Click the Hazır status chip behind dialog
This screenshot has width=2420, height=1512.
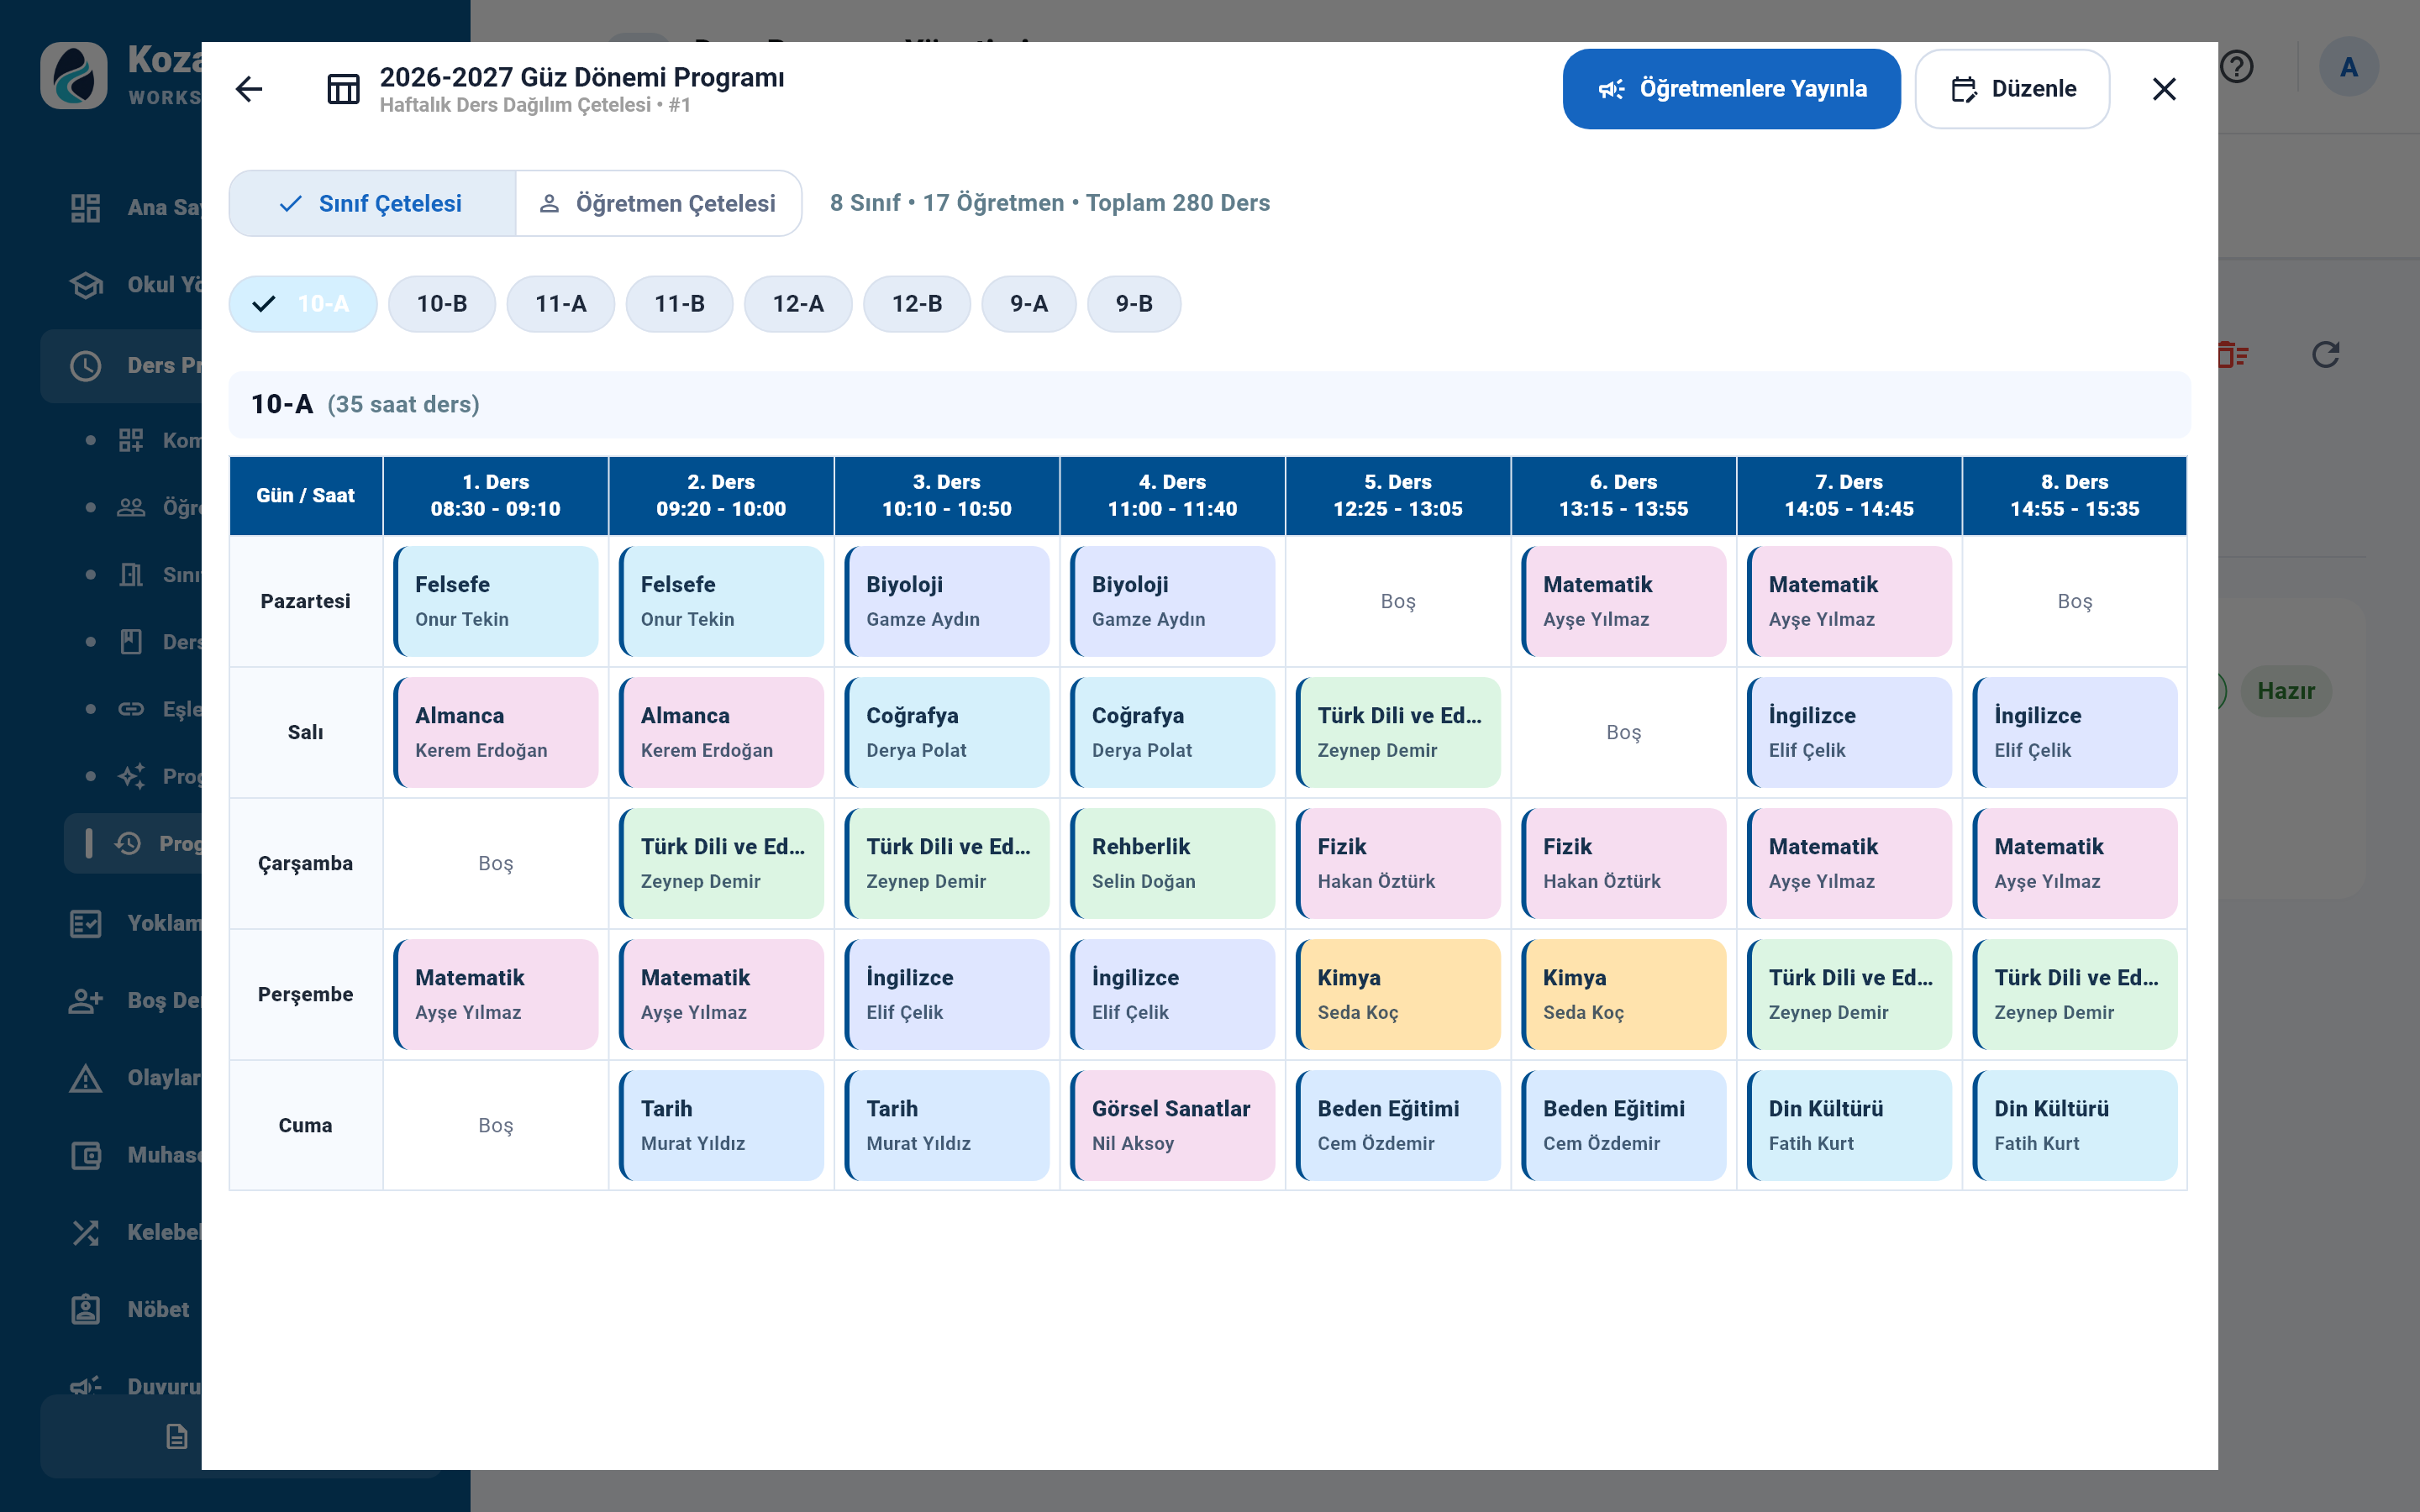pos(2286,691)
